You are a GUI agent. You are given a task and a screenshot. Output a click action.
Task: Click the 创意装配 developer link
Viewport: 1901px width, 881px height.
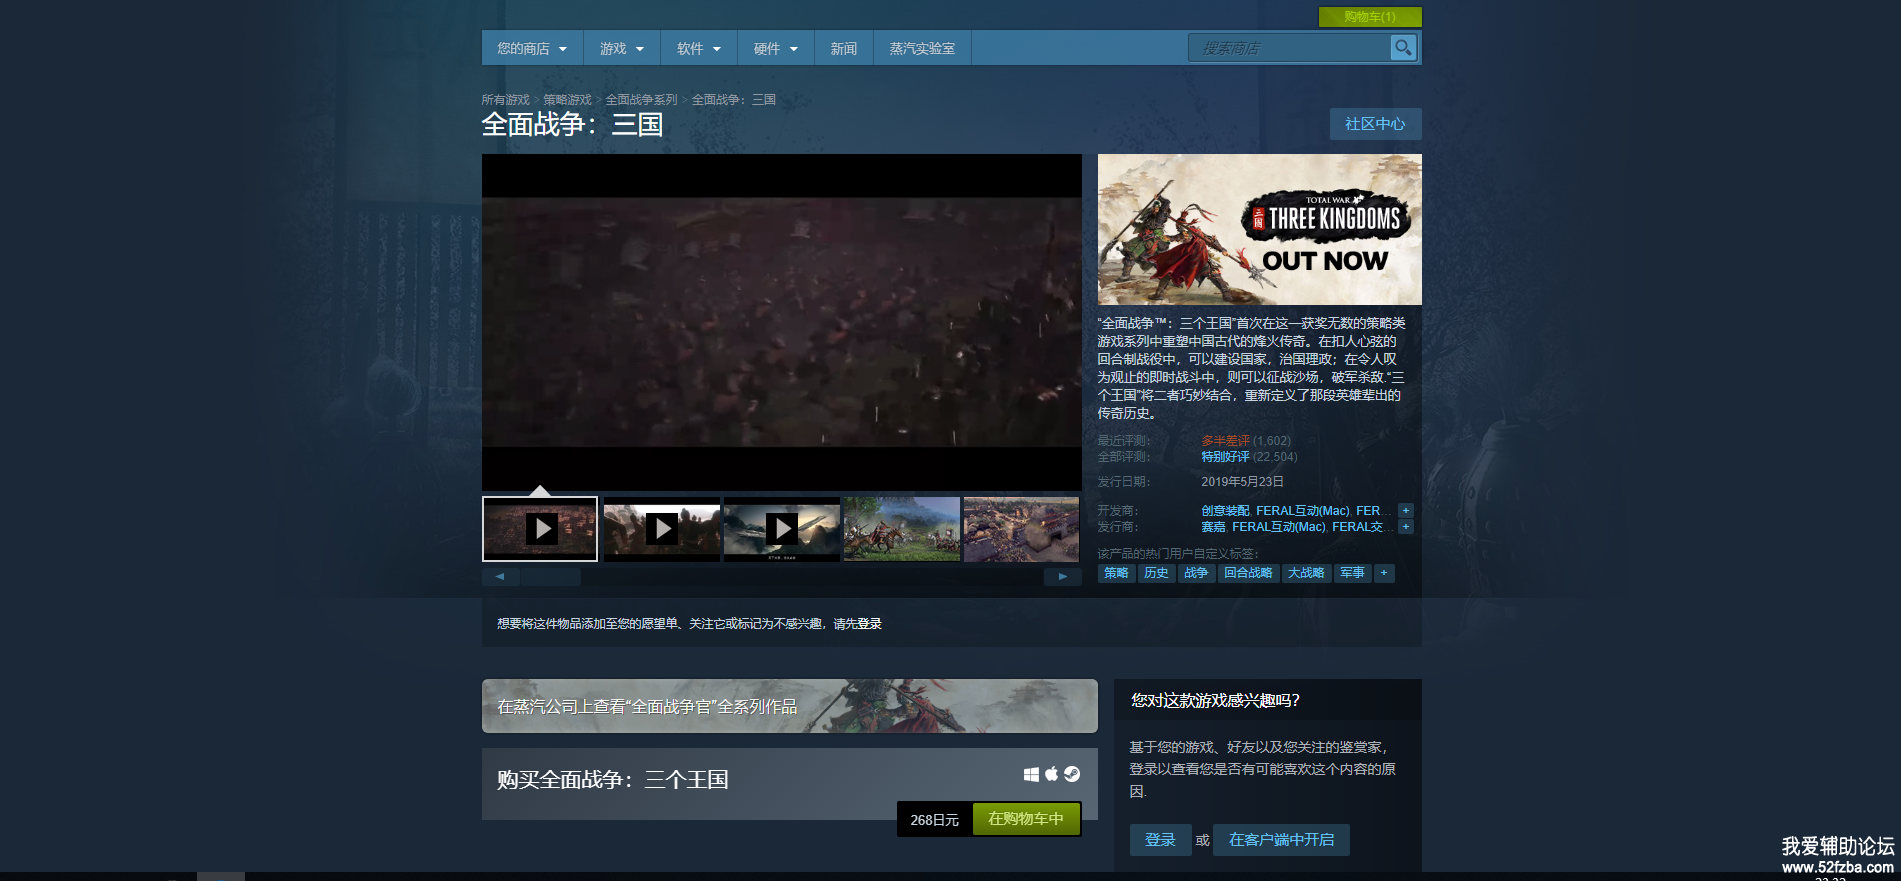(1225, 511)
